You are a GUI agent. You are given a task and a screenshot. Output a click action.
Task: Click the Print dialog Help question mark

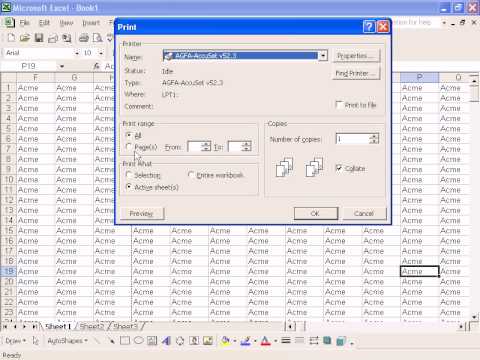[369, 27]
